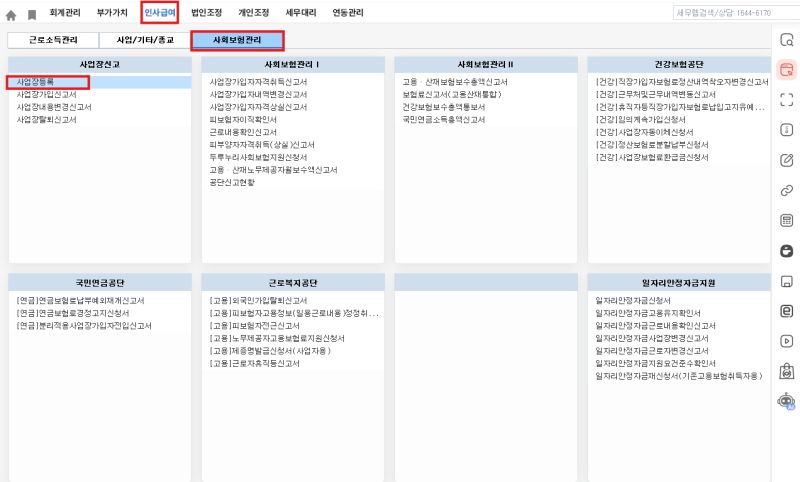The image size is (800, 482).
Task: Open 사업장가입자자격상실신고서
Action: [258, 107]
